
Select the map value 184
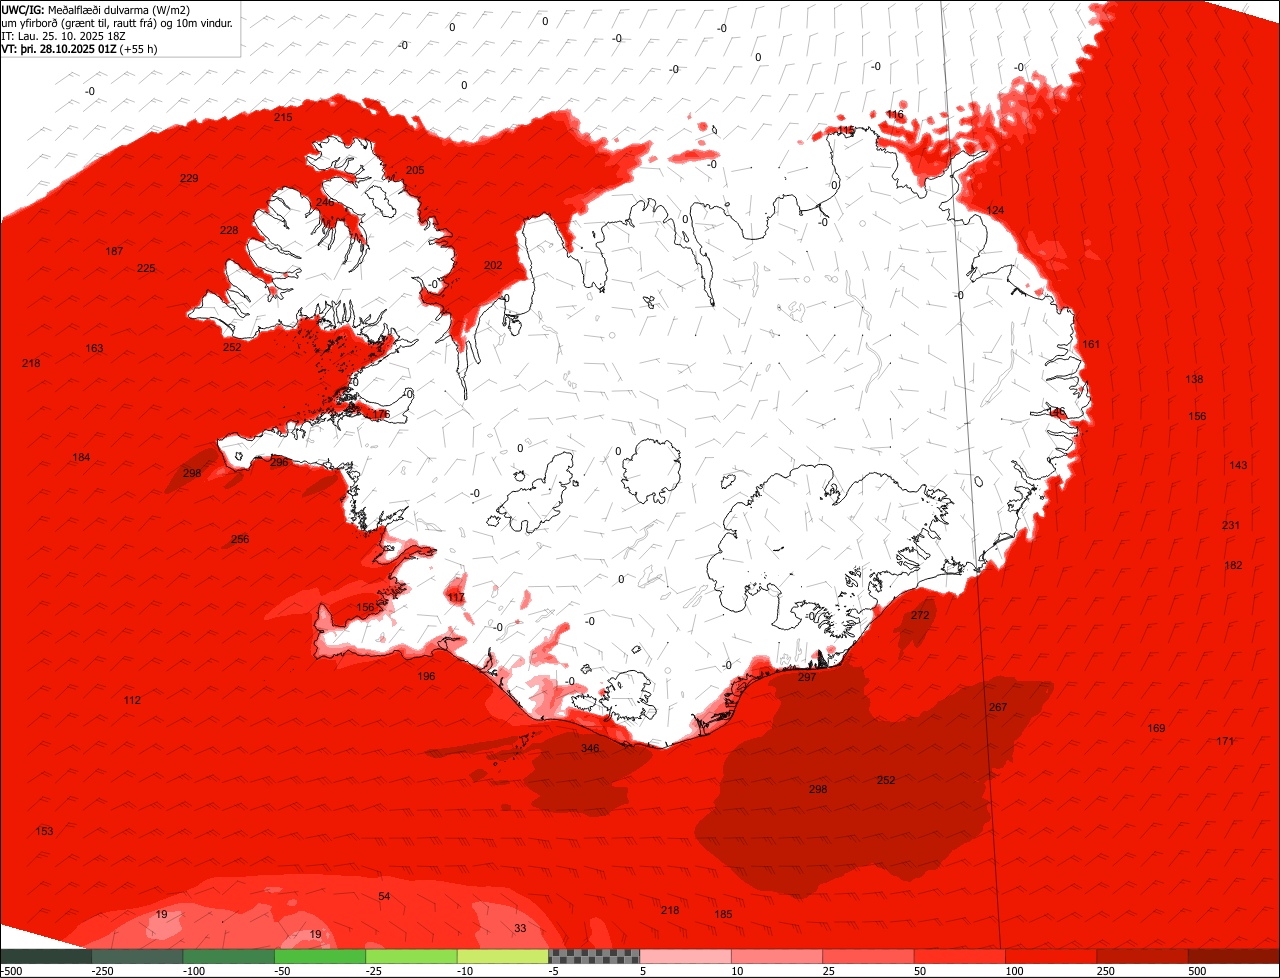pos(81,457)
